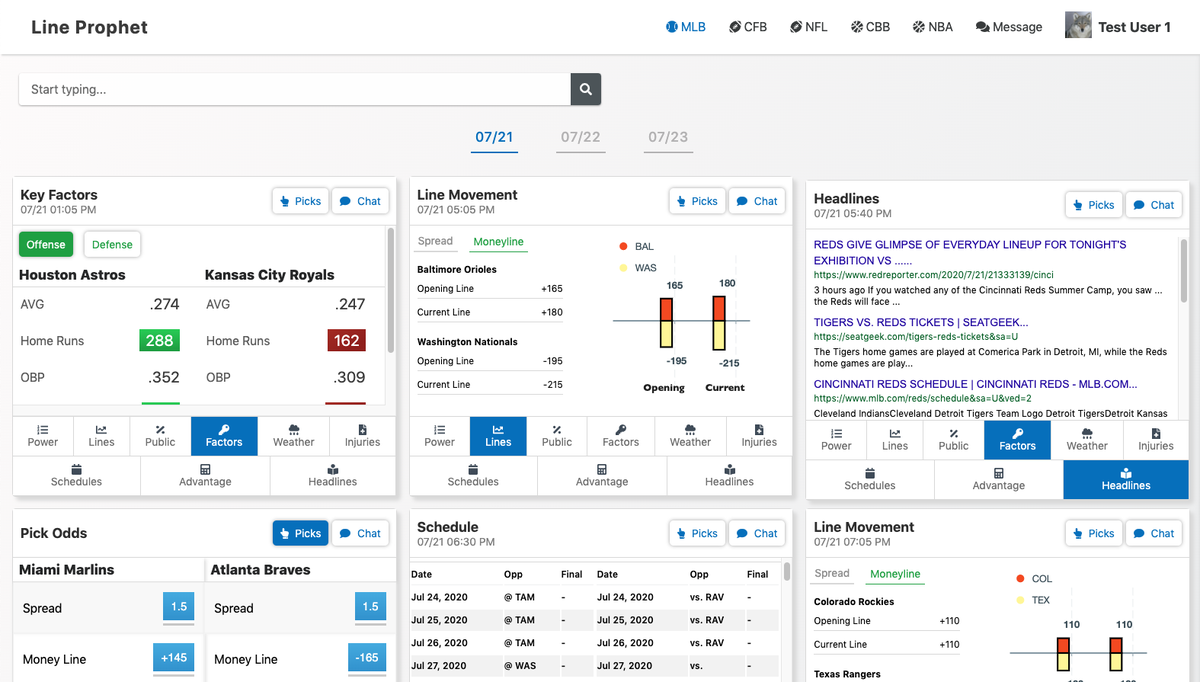Open Chat in COL-TEX Line Movement card

click(1154, 533)
